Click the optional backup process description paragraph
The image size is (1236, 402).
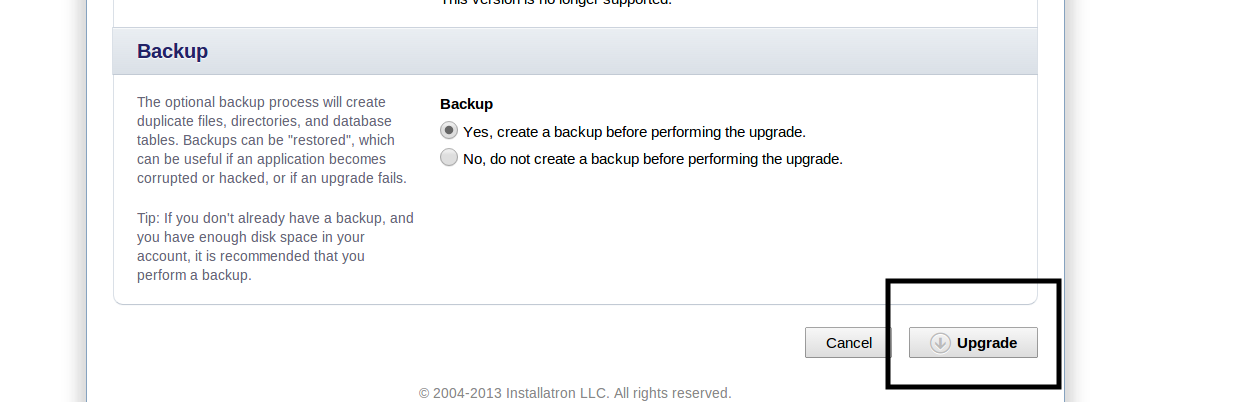coord(272,140)
